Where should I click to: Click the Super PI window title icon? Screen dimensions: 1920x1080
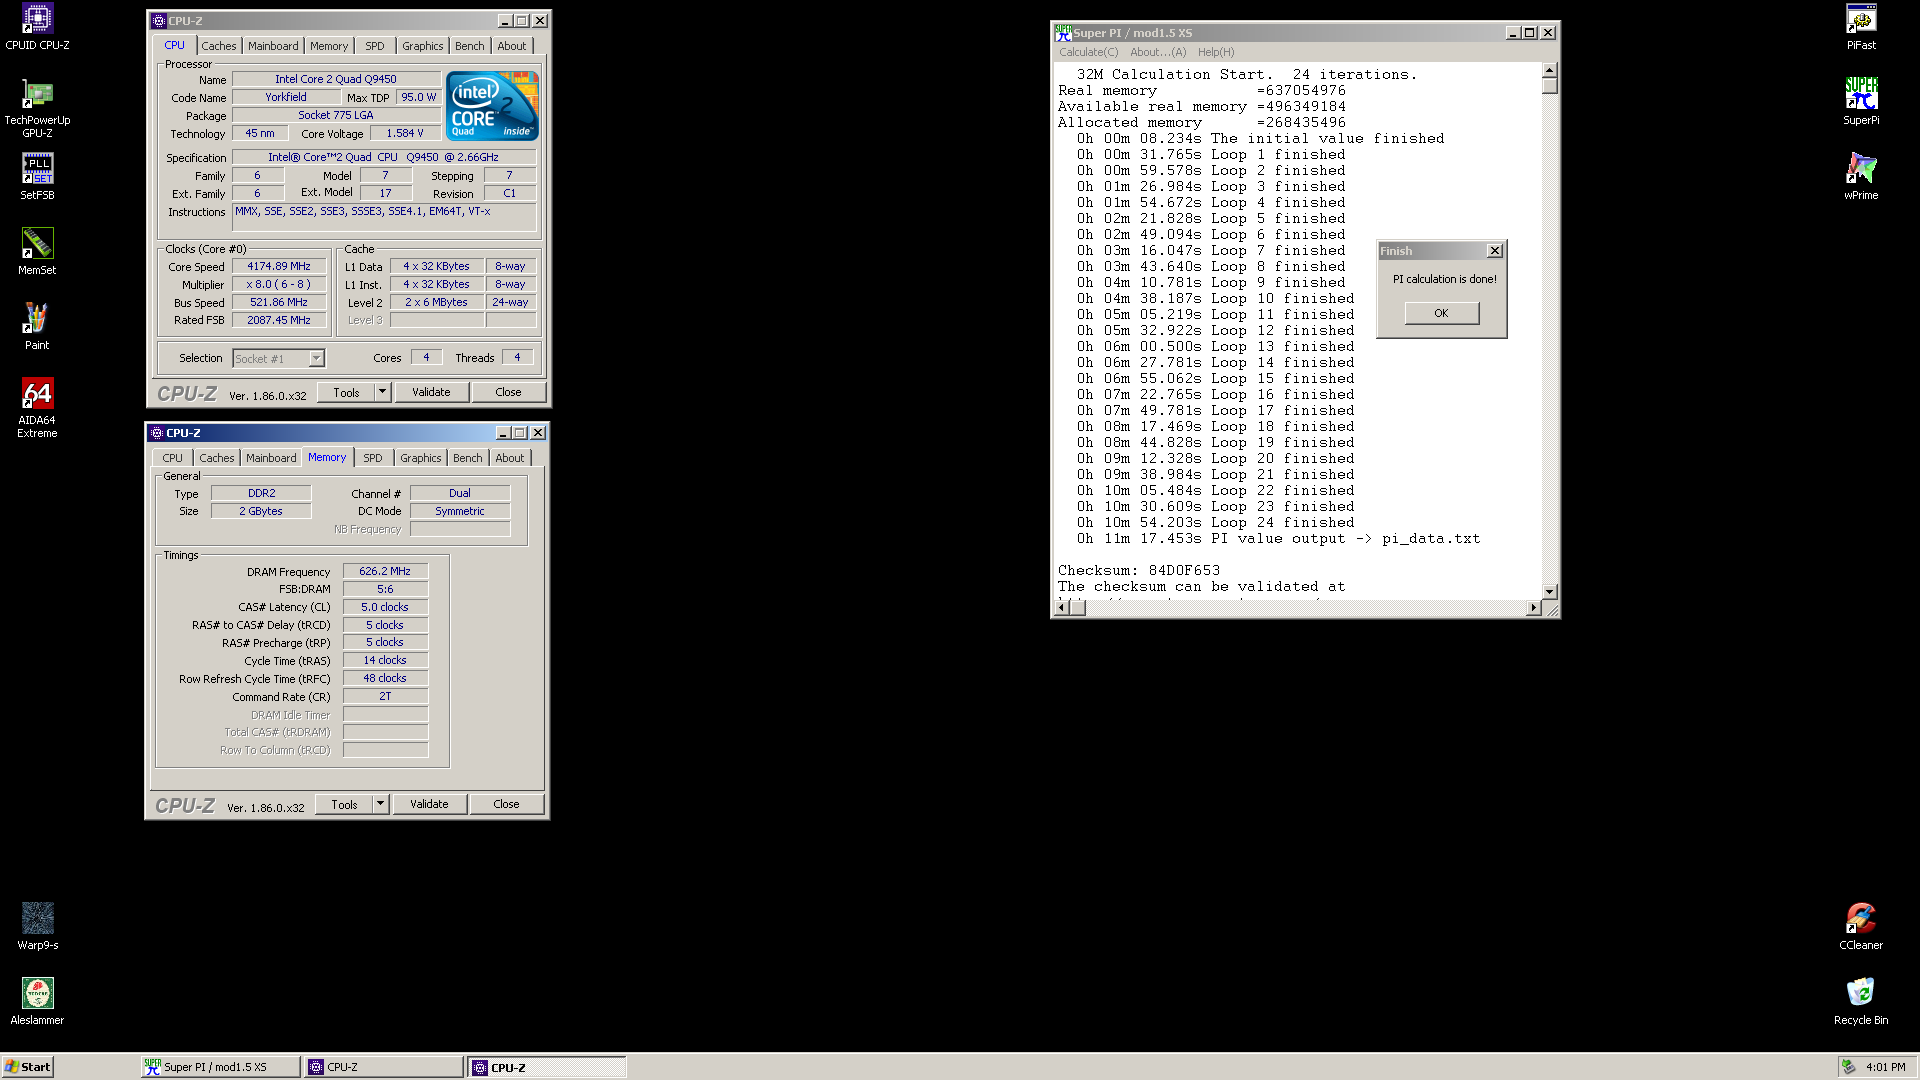coord(1063,33)
